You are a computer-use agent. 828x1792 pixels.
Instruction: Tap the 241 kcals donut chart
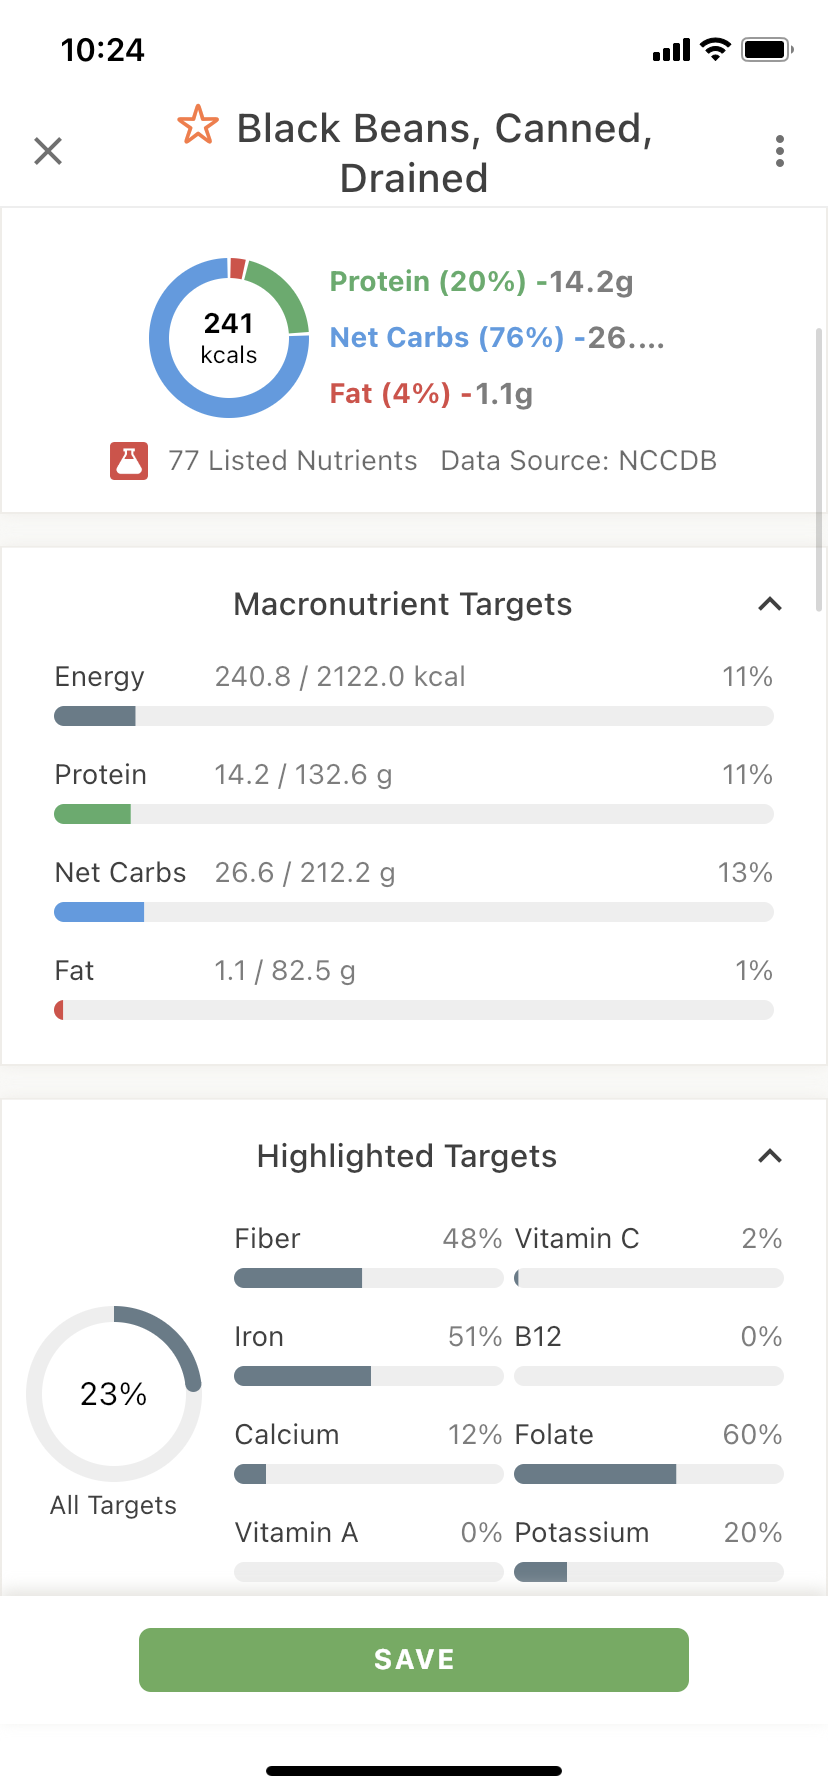[x=229, y=338]
